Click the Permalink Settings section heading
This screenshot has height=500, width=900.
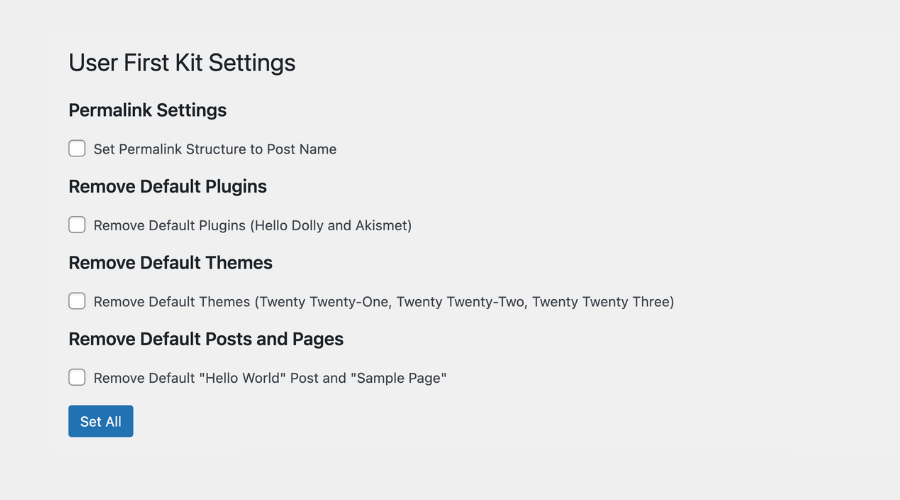(x=148, y=110)
